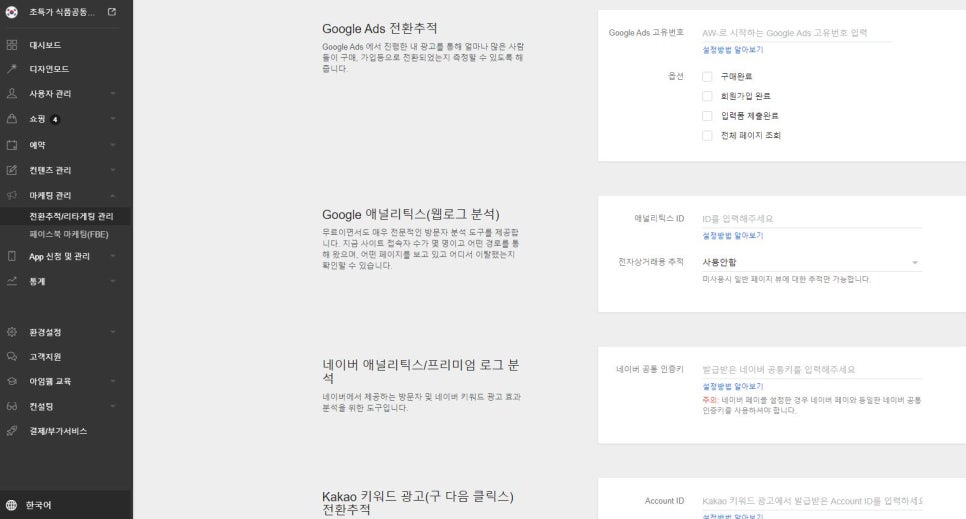Click the 컨설팅 glasses icon

12,407
